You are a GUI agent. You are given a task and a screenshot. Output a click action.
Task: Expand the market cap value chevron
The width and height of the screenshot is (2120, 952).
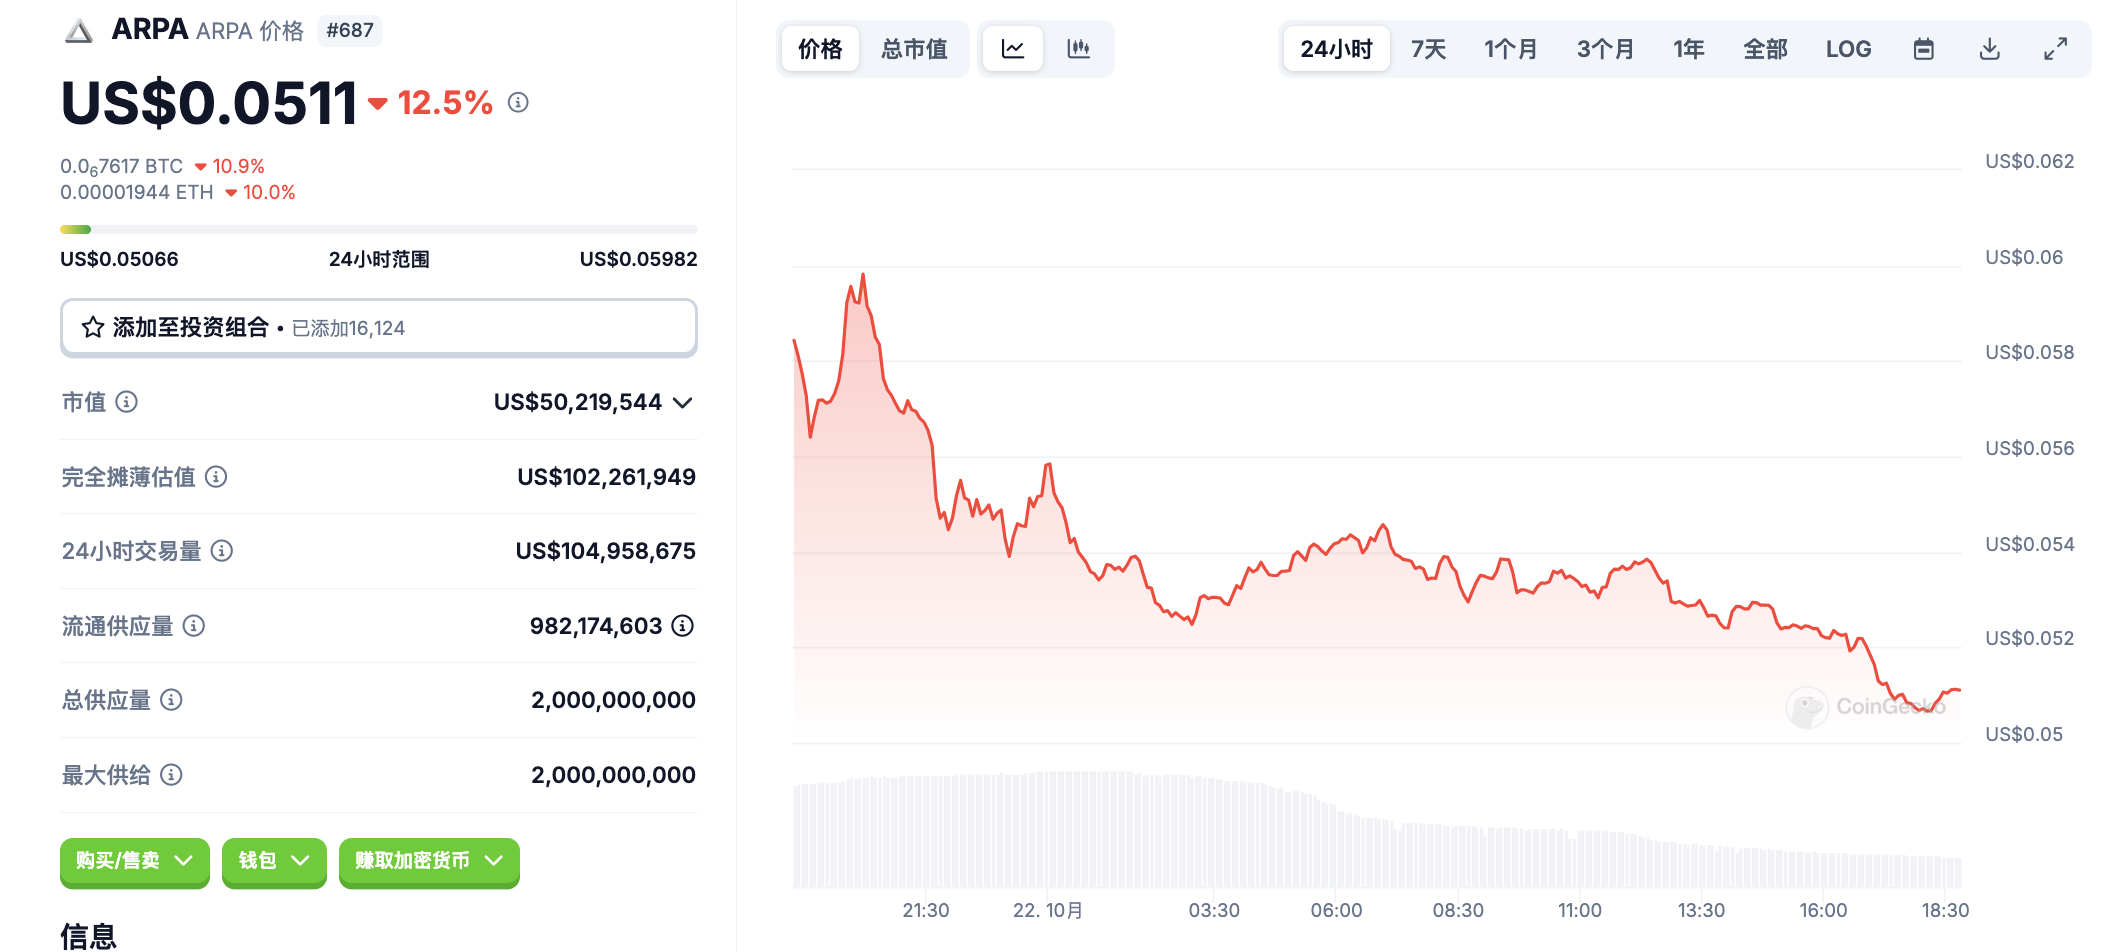click(x=683, y=403)
